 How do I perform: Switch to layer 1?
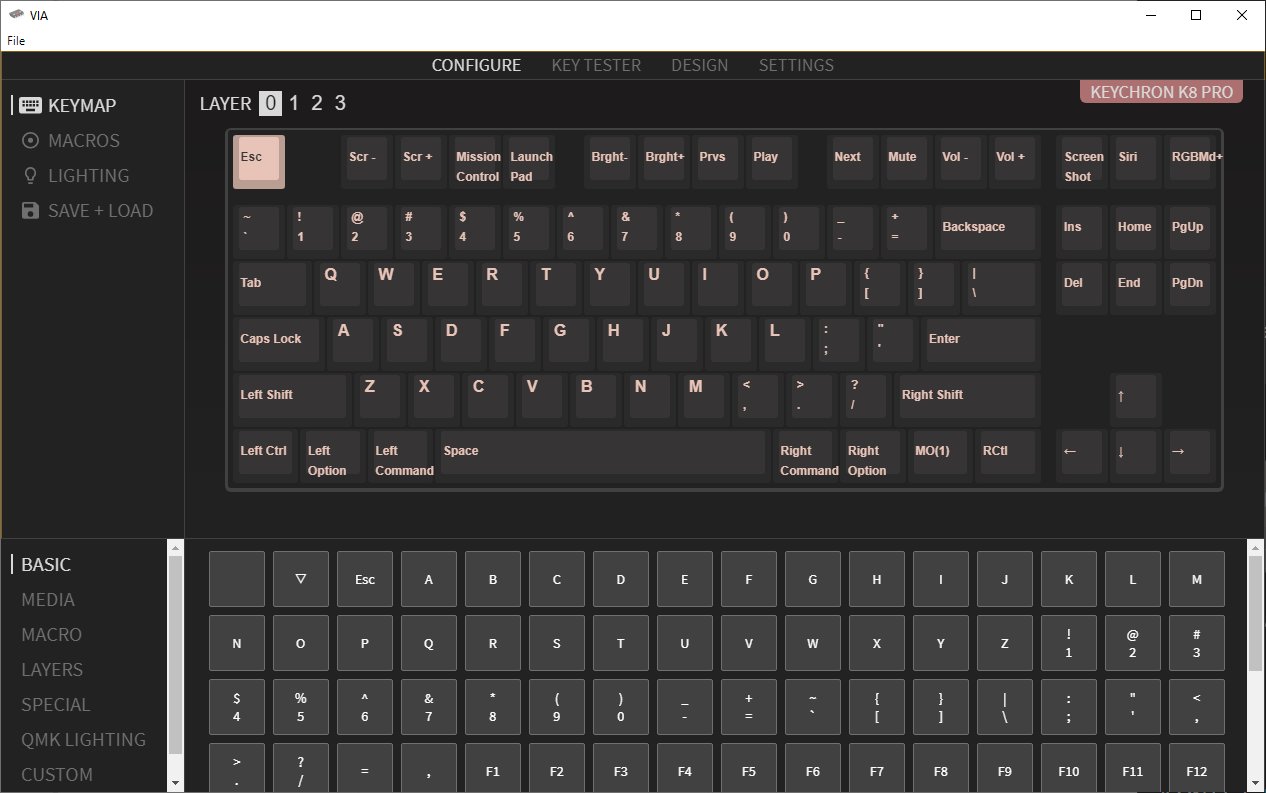[293, 102]
